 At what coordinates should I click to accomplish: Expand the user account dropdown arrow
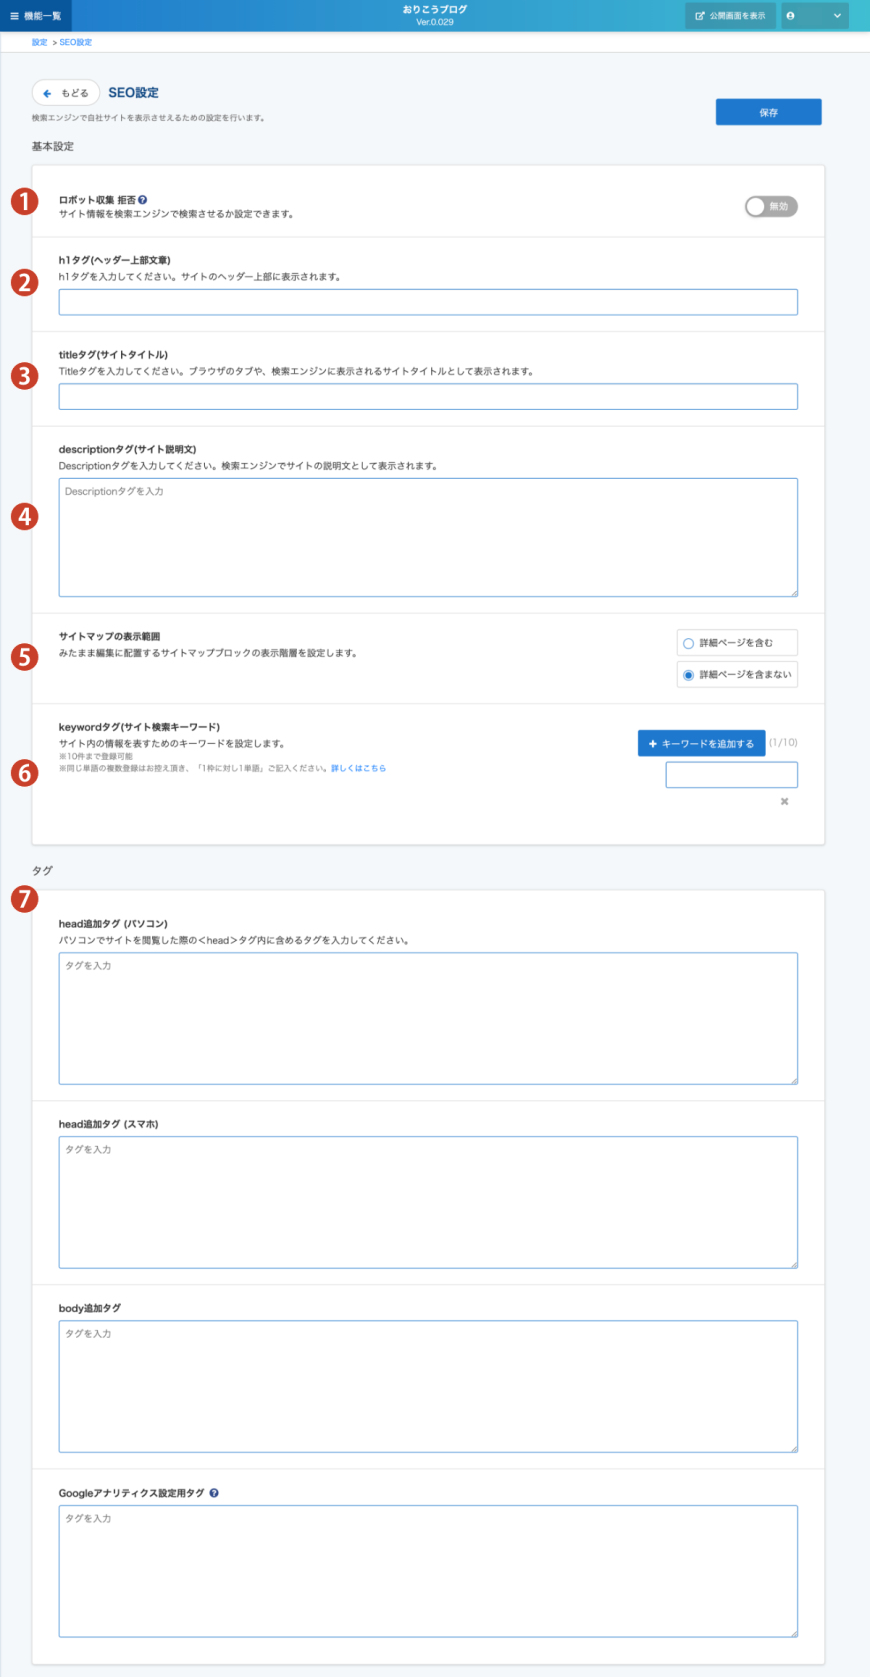[x=837, y=16]
